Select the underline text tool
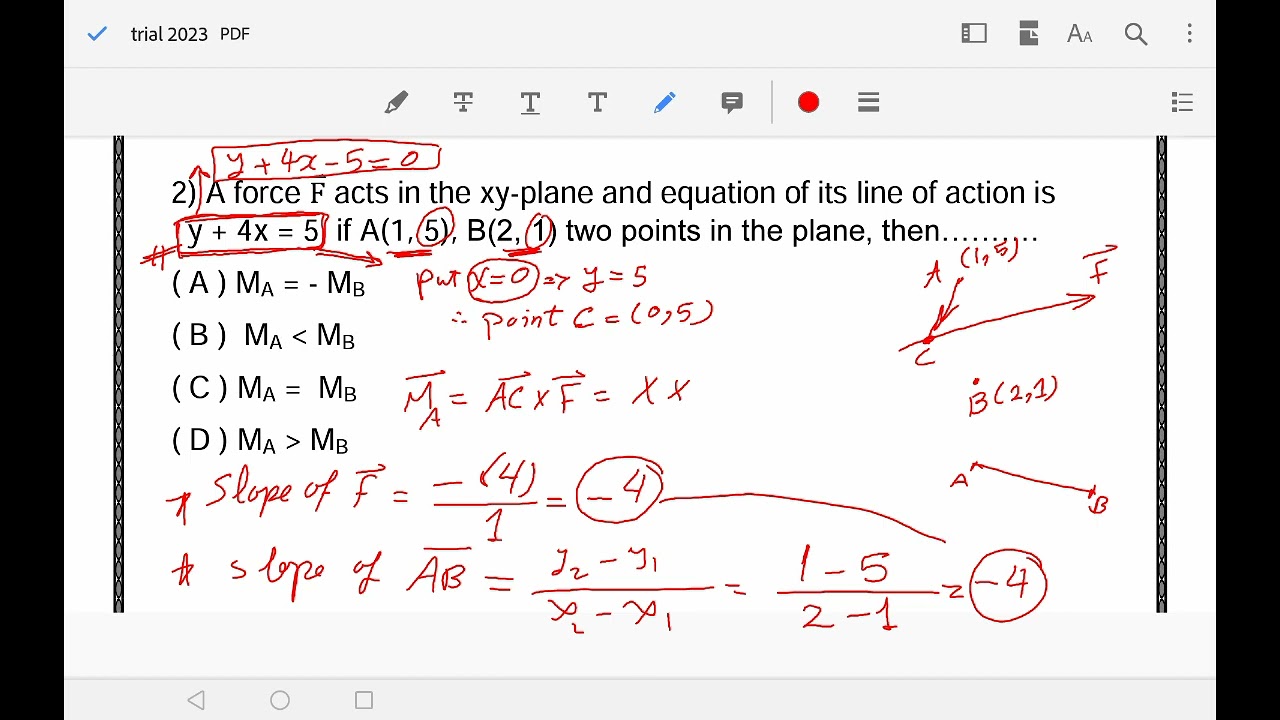Image resolution: width=1280 pixels, height=720 pixels. click(530, 102)
